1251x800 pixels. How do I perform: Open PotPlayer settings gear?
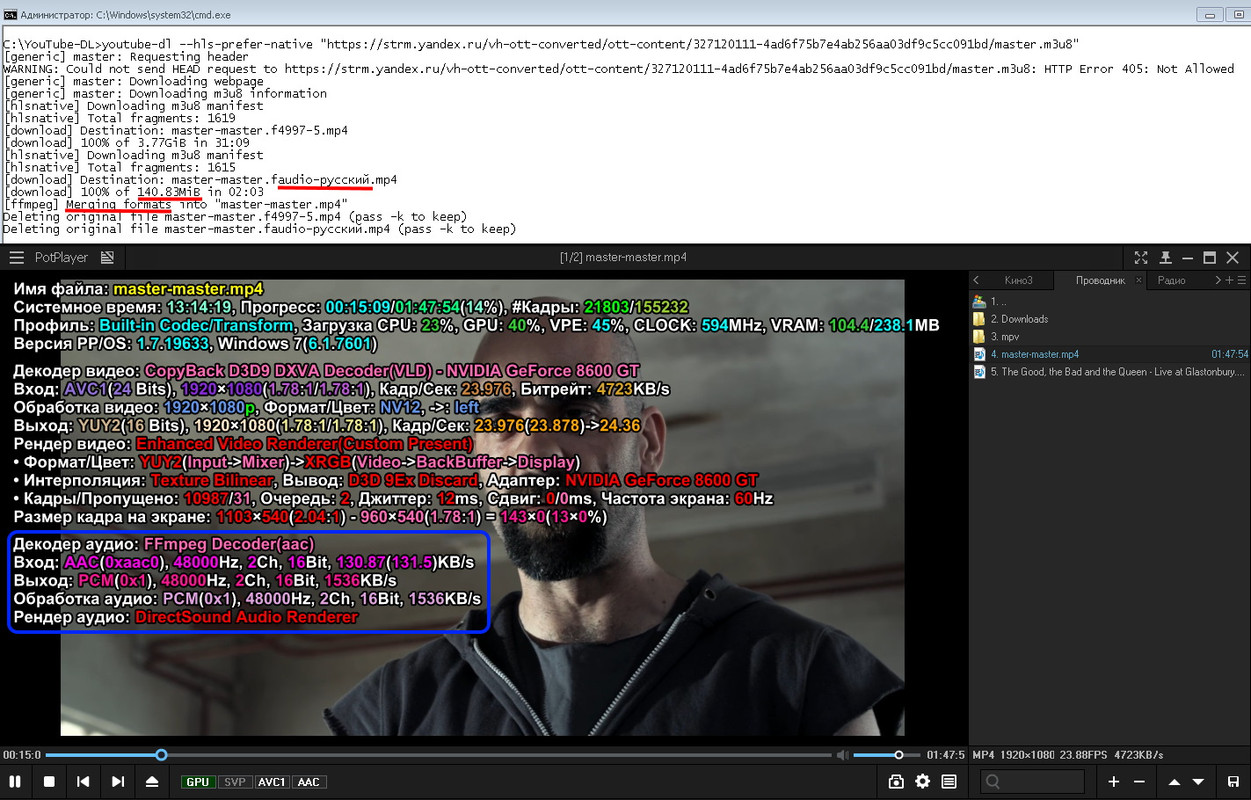(x=922, y=781)
